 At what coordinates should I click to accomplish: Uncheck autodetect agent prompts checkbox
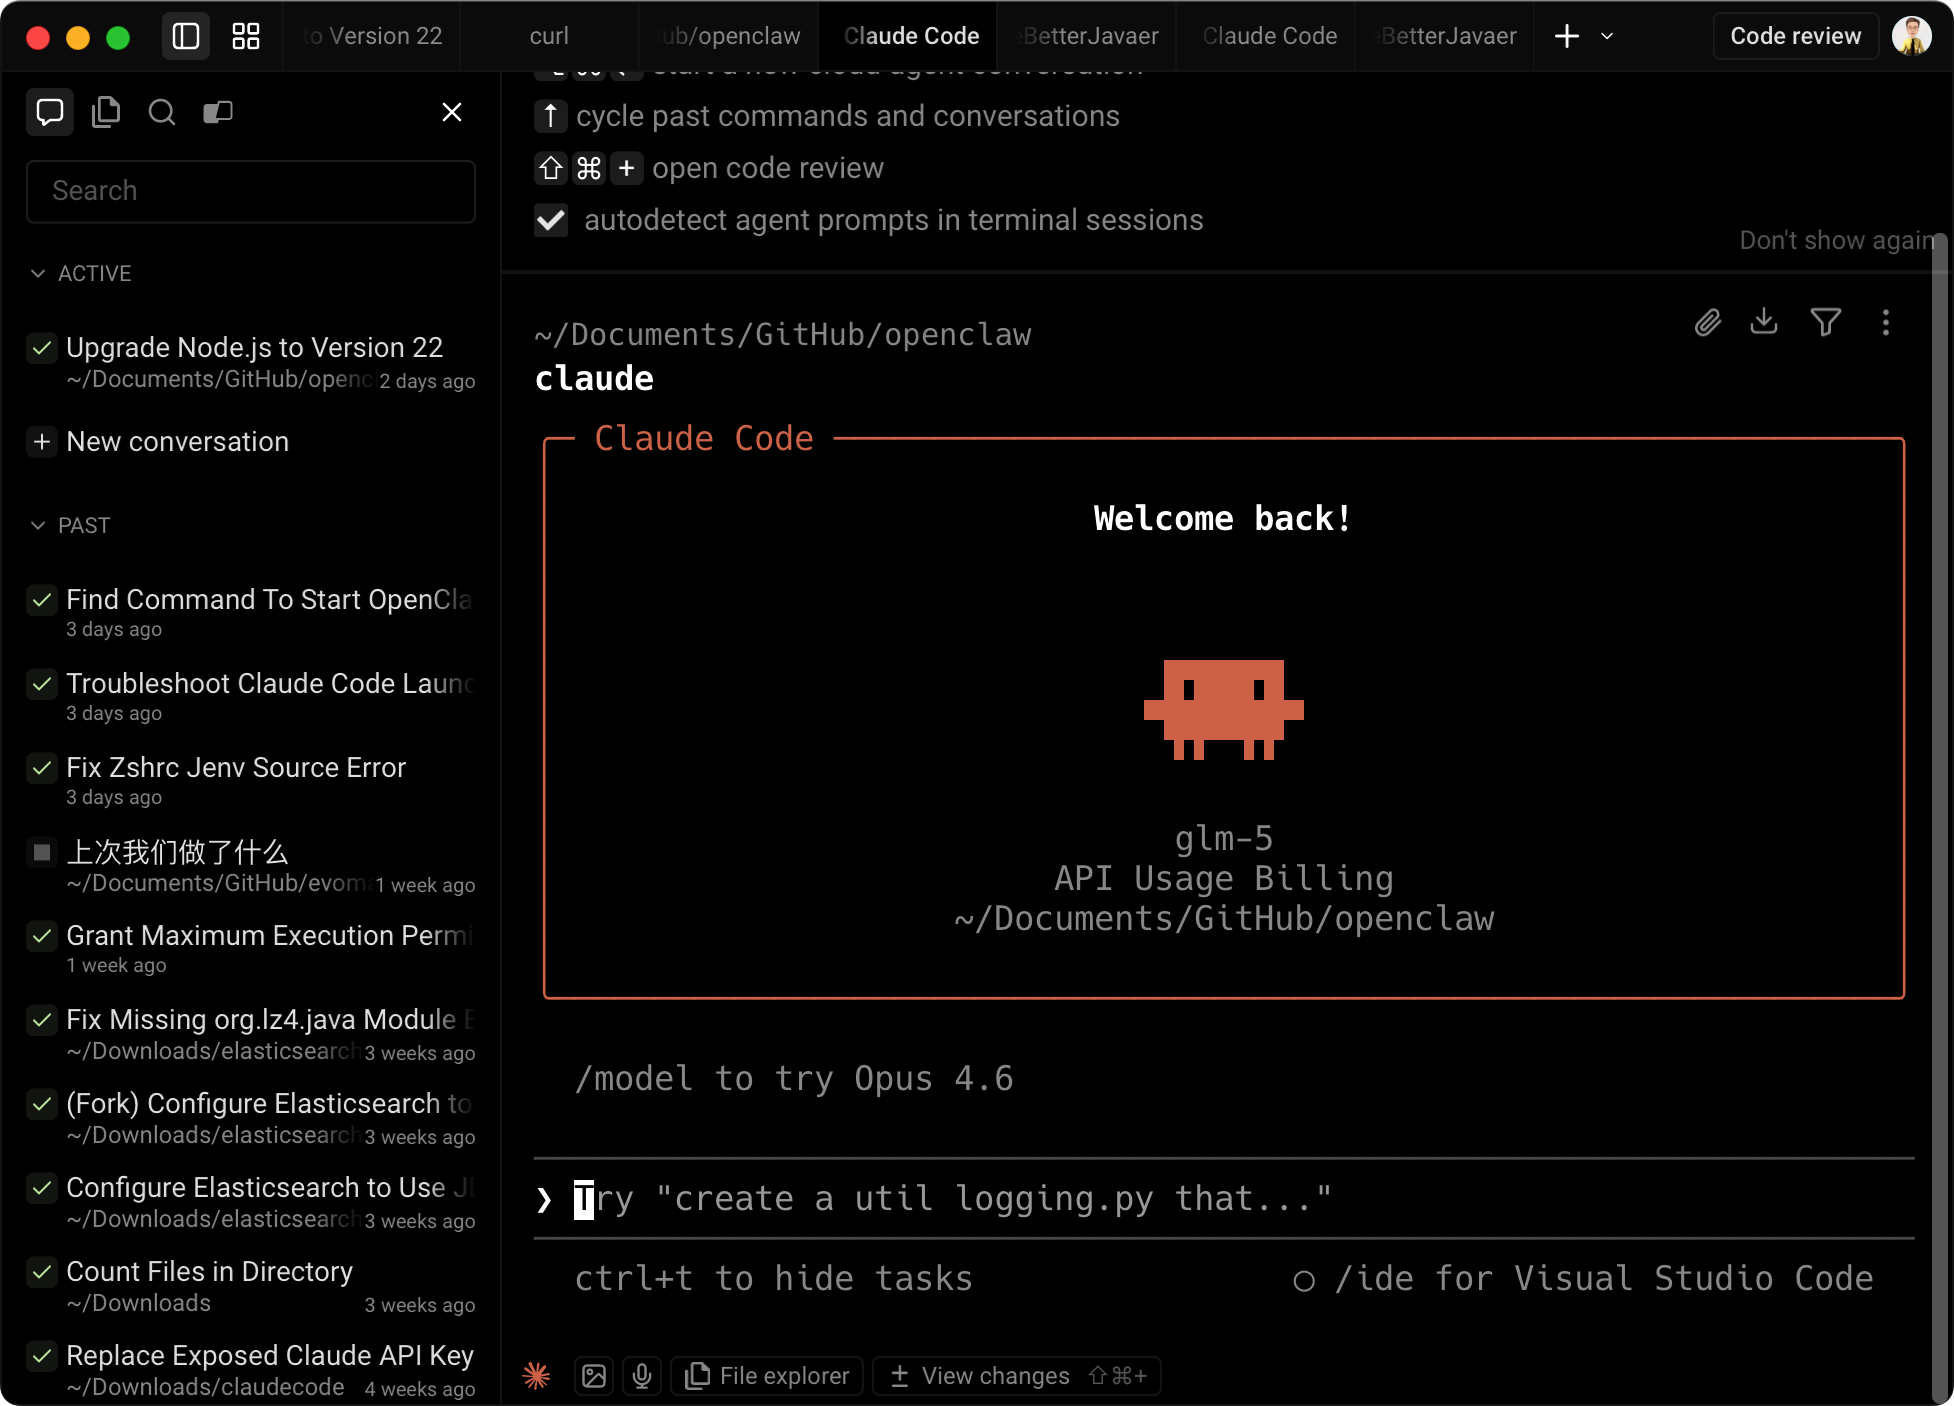[551, 220]
